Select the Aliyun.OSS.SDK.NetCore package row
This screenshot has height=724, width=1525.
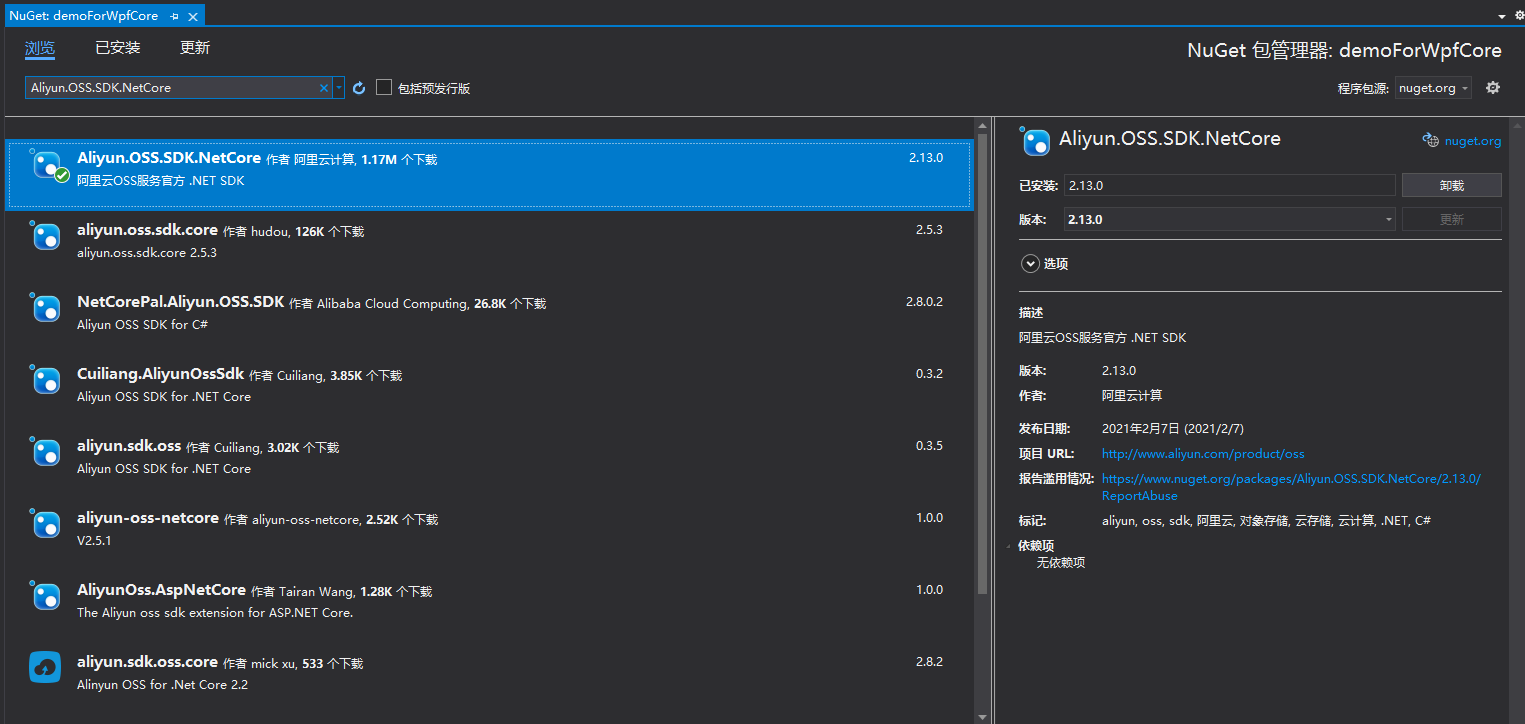tap(489, 175)
